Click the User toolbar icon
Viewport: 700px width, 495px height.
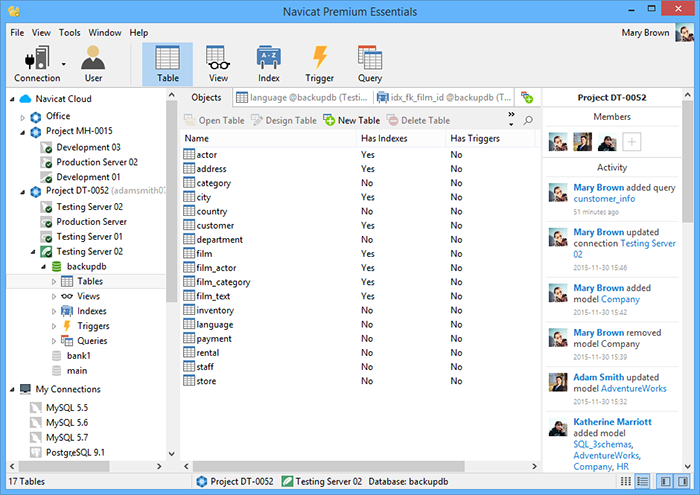click(93, 64)
